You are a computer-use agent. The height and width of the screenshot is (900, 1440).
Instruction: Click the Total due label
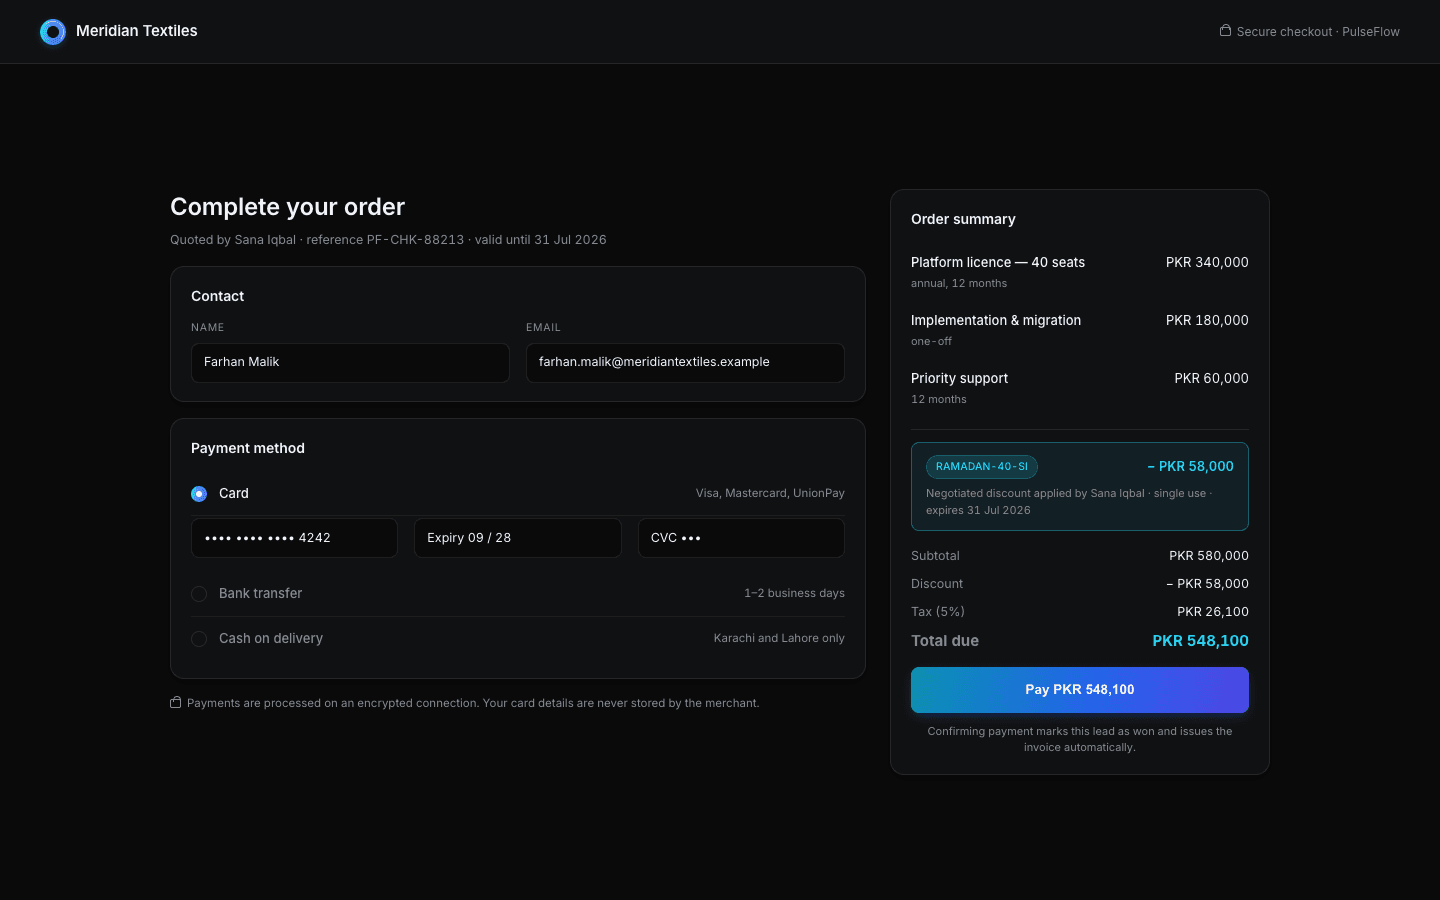(x=945, y=641)
